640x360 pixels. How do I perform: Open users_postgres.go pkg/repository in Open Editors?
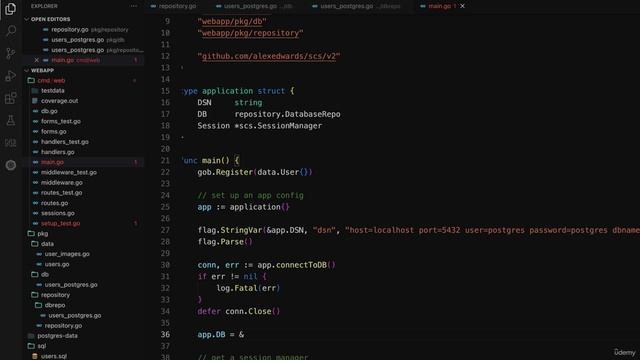pyautogui.click(x=78, y=50)
